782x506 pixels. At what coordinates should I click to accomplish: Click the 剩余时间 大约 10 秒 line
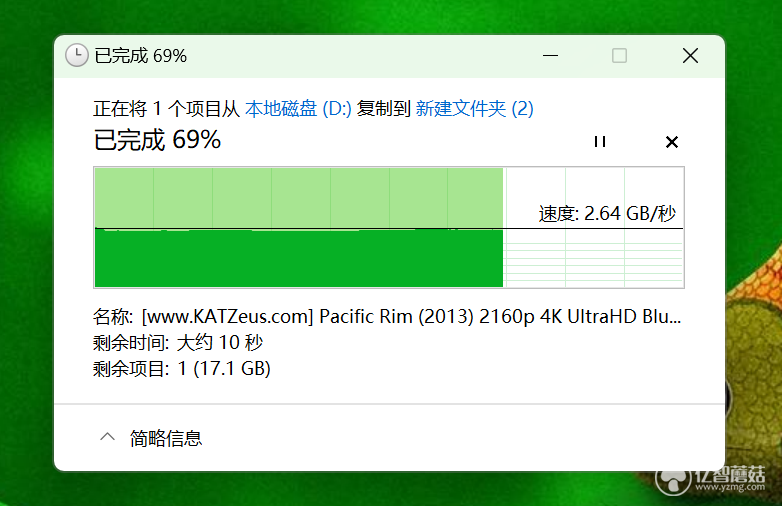coord(178,342)
